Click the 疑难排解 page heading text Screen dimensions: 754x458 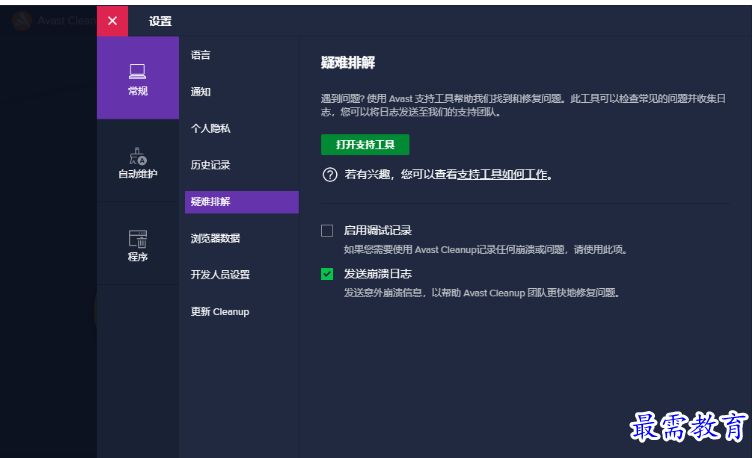click(x=348, y=63)
